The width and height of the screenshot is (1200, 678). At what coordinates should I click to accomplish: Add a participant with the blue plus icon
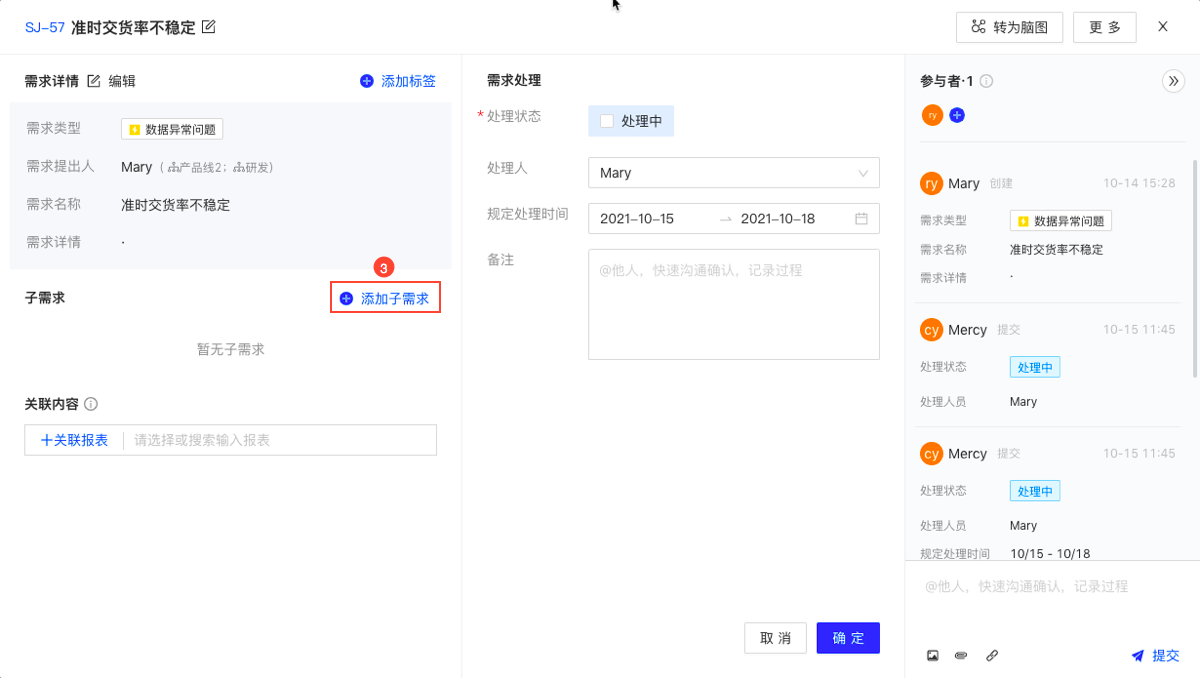957,116
